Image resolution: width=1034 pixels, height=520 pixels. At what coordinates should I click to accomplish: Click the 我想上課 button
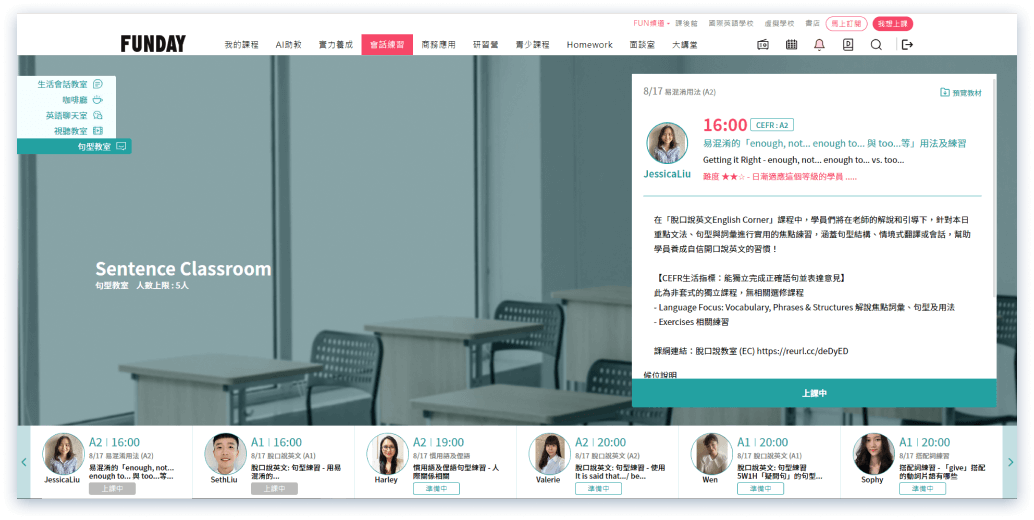[892, 23]
